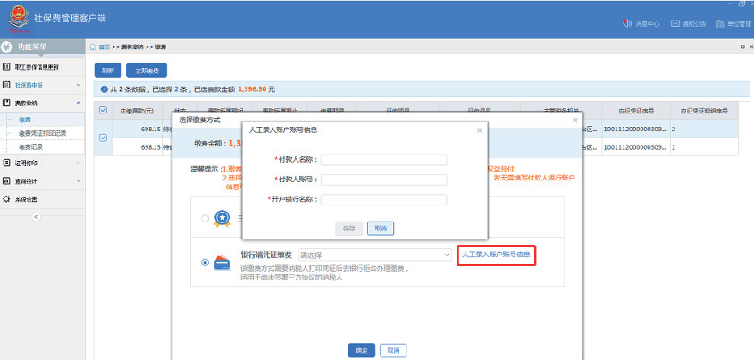Click 保存 in the account info dialog
The height and width of the screenshot is (361, 755).
click(349, 229)
